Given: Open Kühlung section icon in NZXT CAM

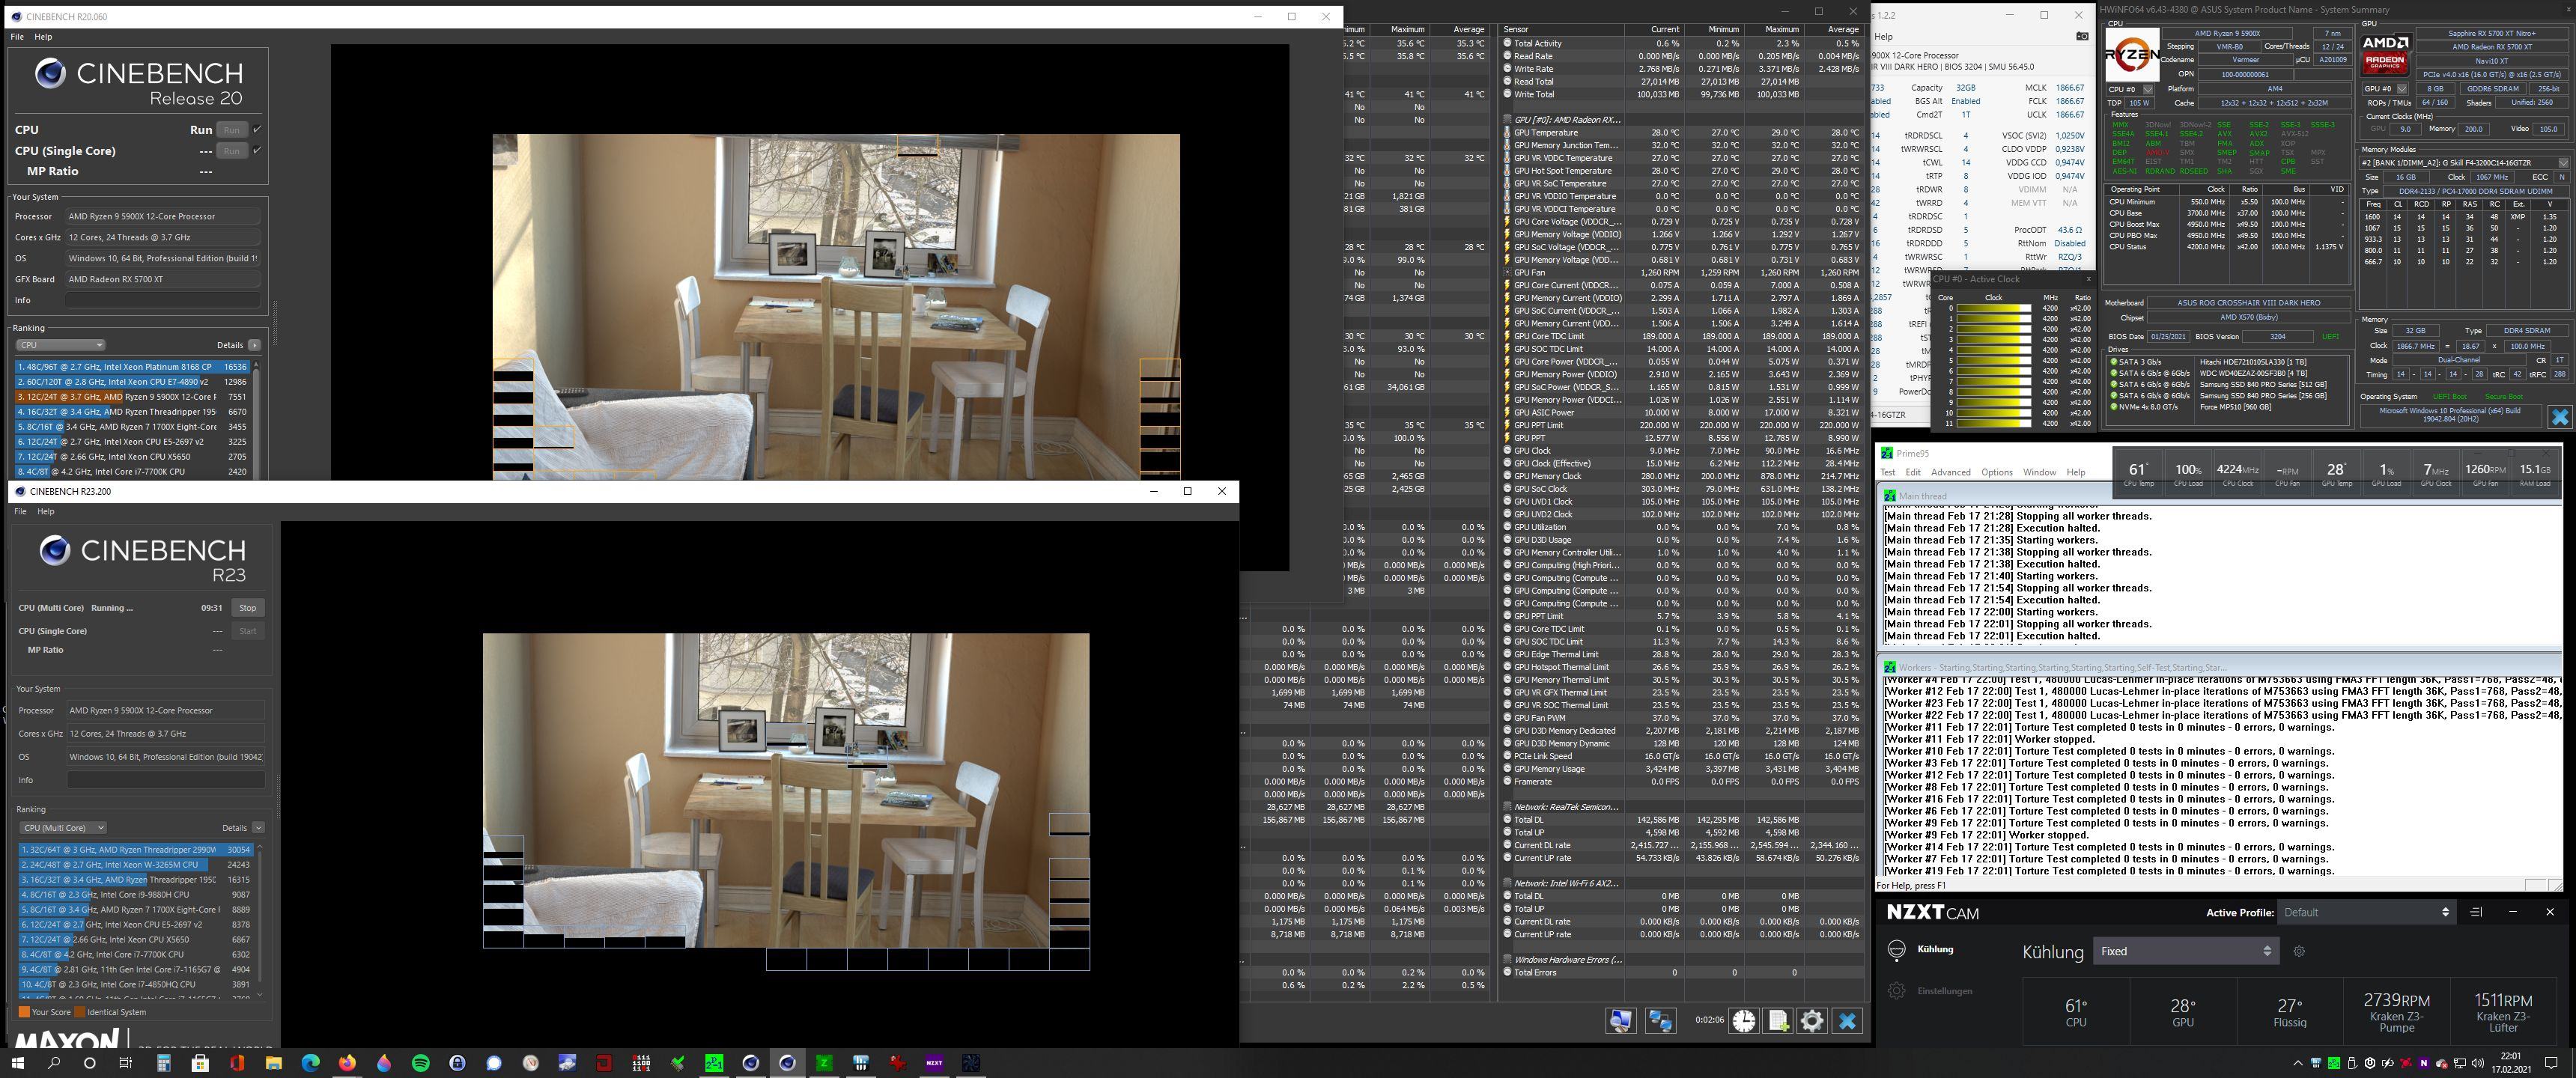Looking at the screenshot, I should [1896, 950].
